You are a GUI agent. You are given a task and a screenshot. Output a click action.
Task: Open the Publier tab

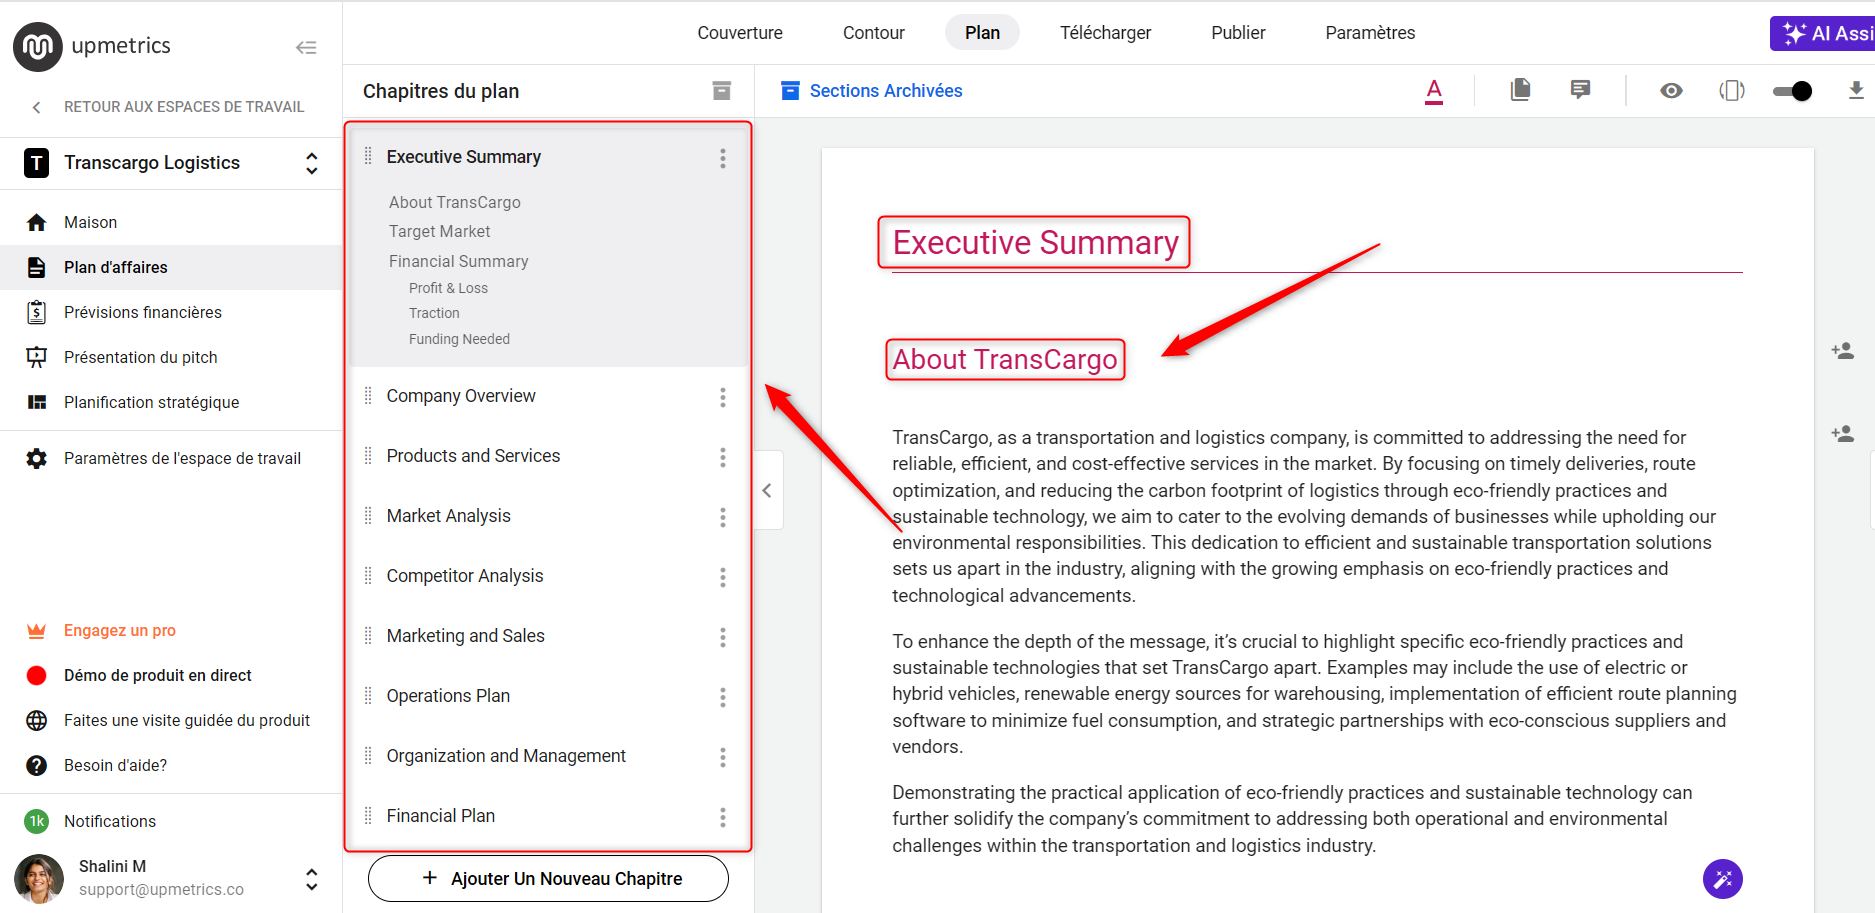pos(1238,33)
